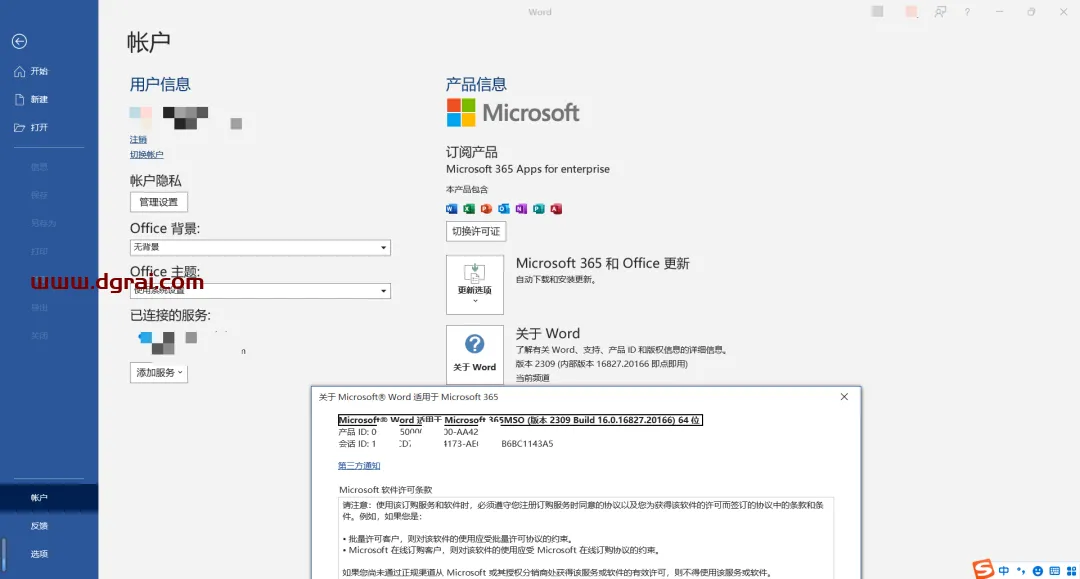The height and width of the screenshot is (579, 1080).
Task: Select 打开 in the sidebar
Action: [39, 128]
